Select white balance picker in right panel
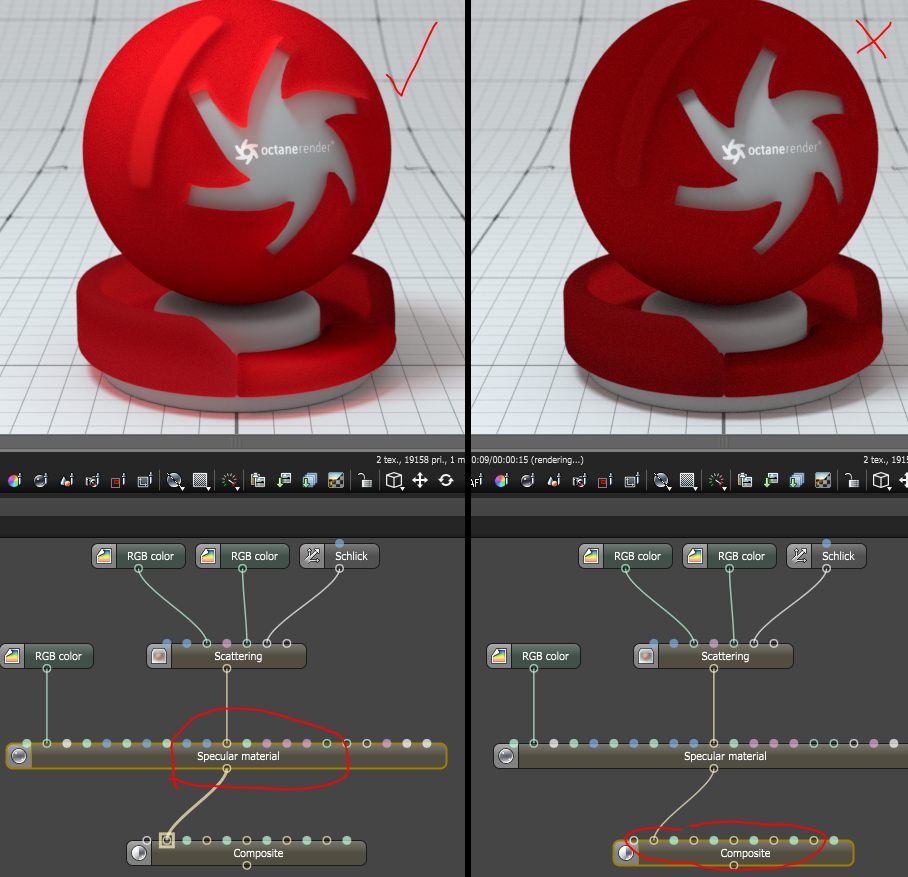Image resolution: width=908 pixels, height=877 pixels. (x=502, y=480)
